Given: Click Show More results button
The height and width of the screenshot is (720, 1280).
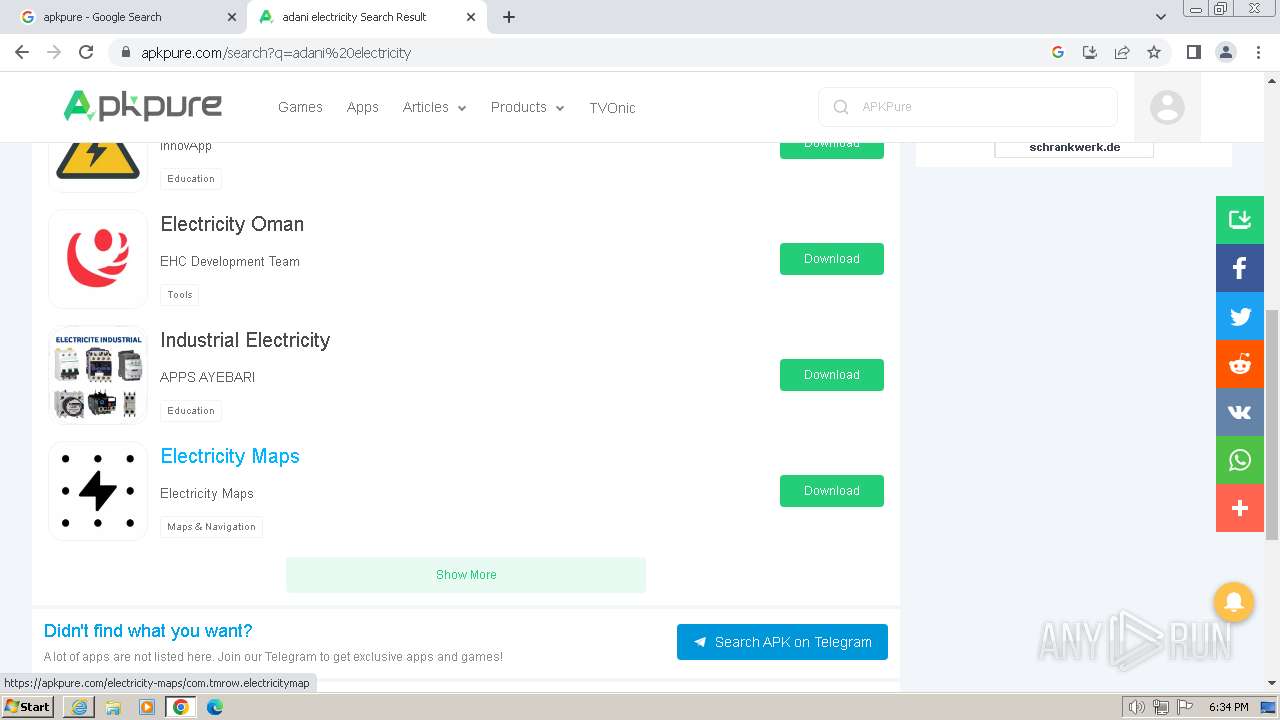Looking at the screenshot, I should tap(466, 575).
